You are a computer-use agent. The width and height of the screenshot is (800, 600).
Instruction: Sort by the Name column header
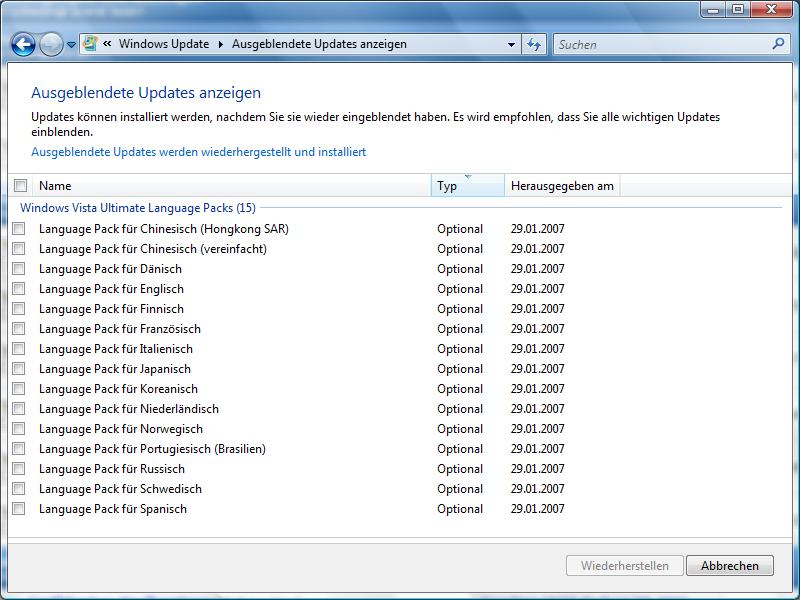232,186
